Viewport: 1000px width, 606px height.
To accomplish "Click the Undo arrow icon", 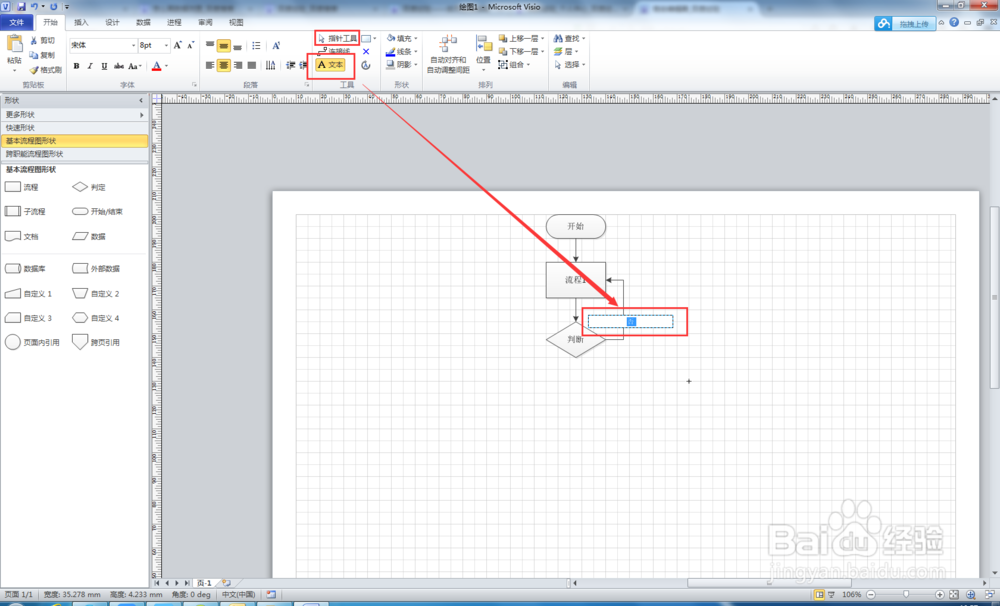I will click(x=34, y=6).
